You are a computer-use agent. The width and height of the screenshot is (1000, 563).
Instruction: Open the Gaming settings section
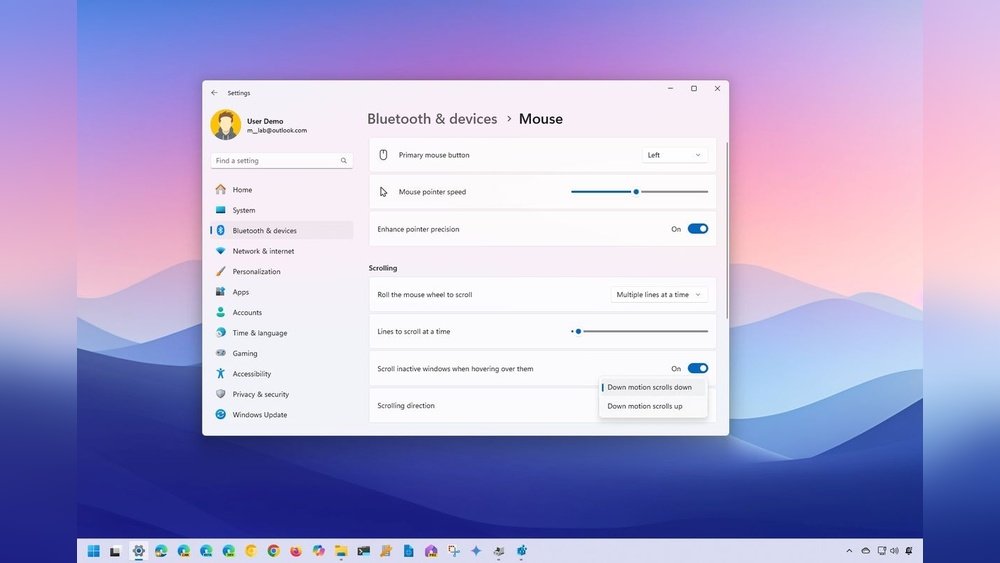(x=245, y=353)
